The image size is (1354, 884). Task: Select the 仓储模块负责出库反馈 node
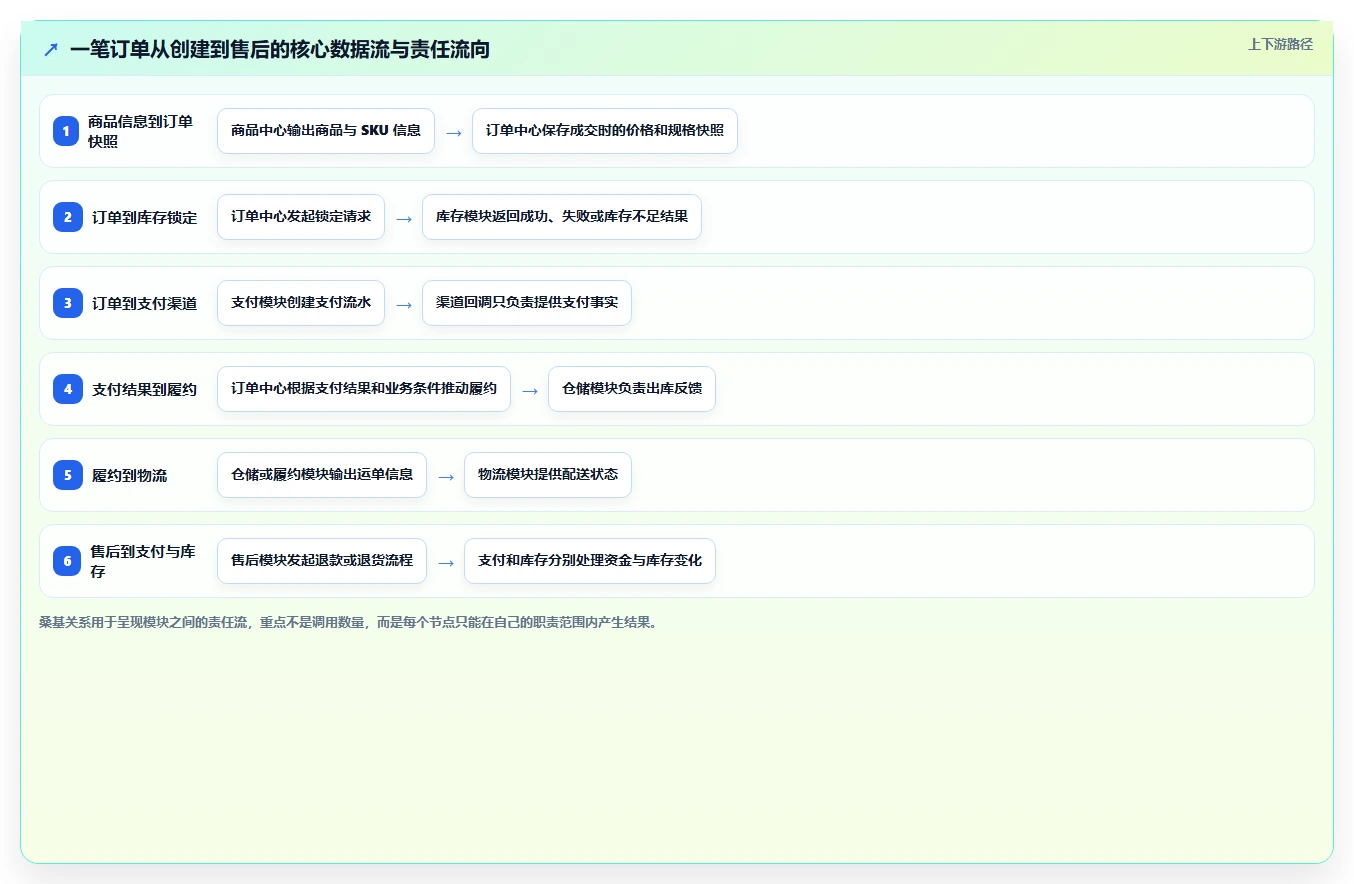(x=632, y=389)
